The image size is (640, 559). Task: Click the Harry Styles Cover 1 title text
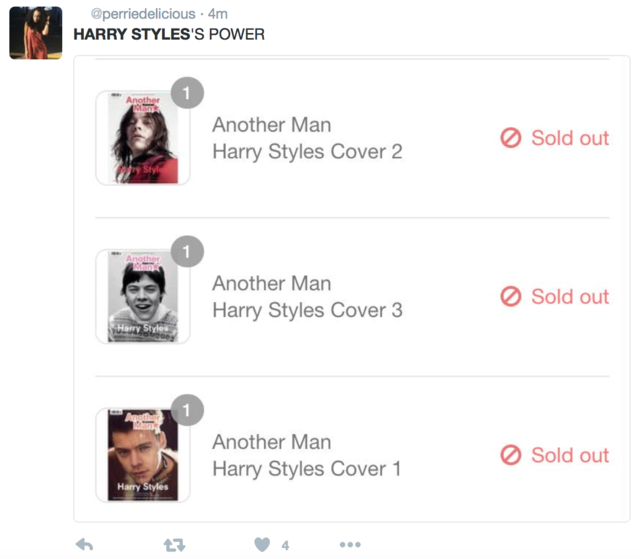click(306, 468)
